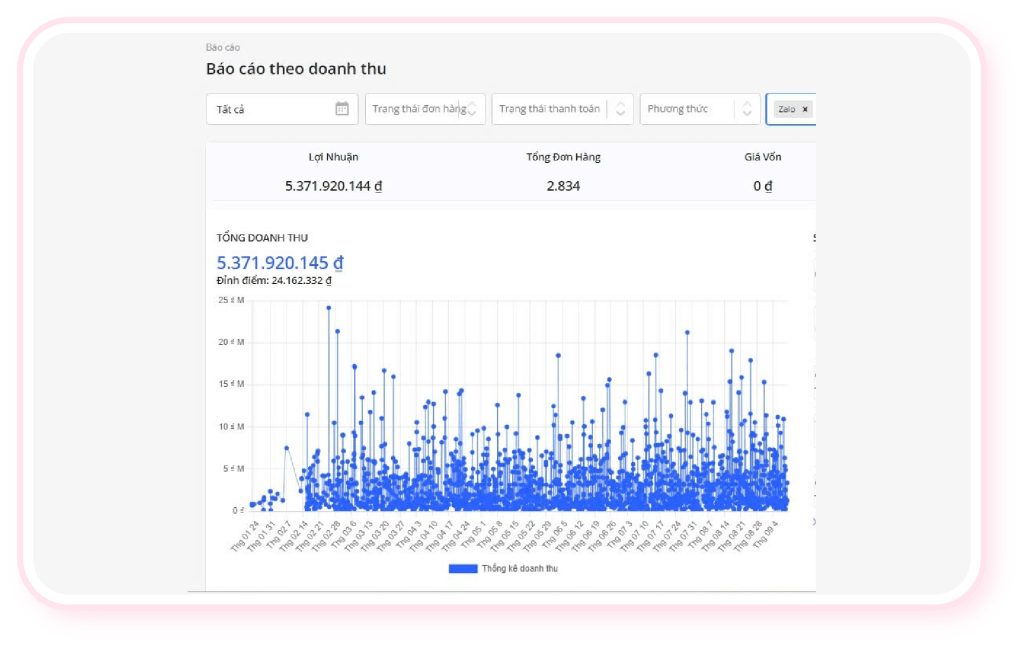Click the arrows icon of Trạng thái thanh toán
Screen dimensions: 1024x648
pos(620,109)
